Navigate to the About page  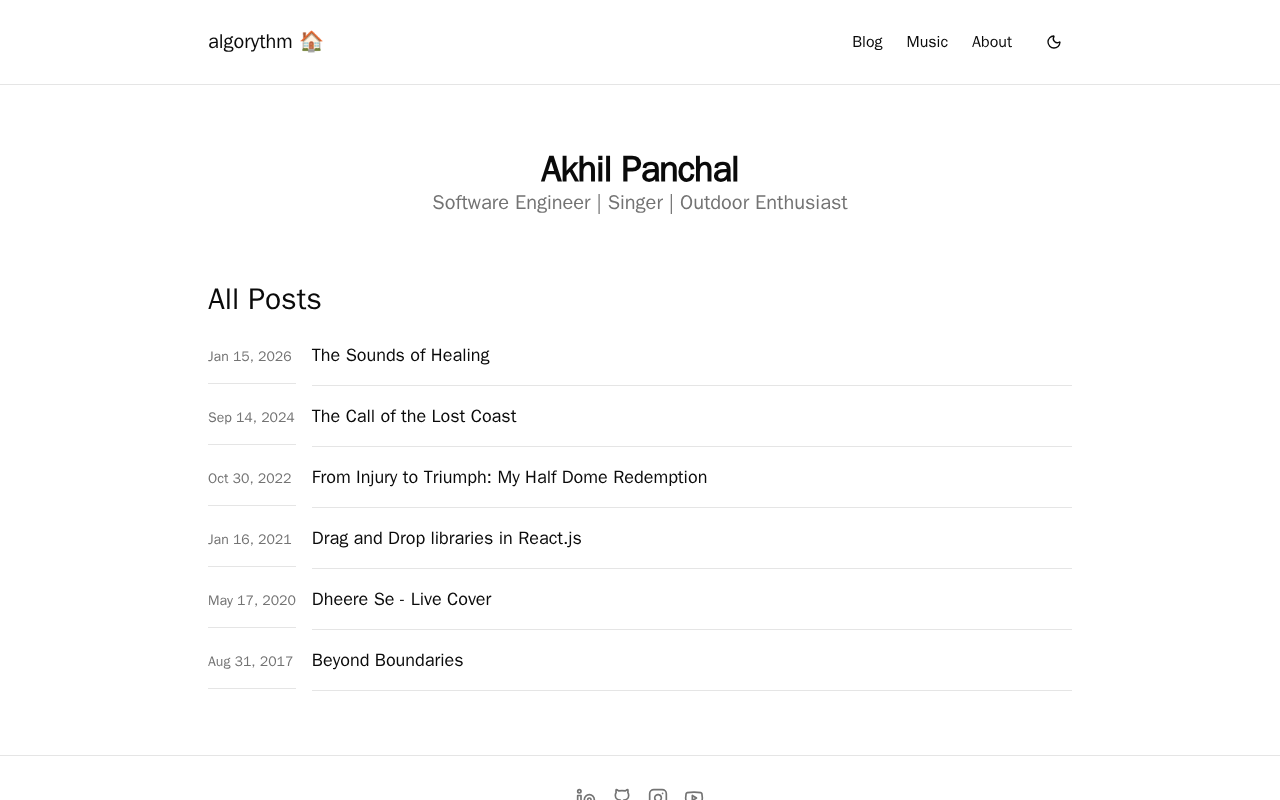(992, 42)
